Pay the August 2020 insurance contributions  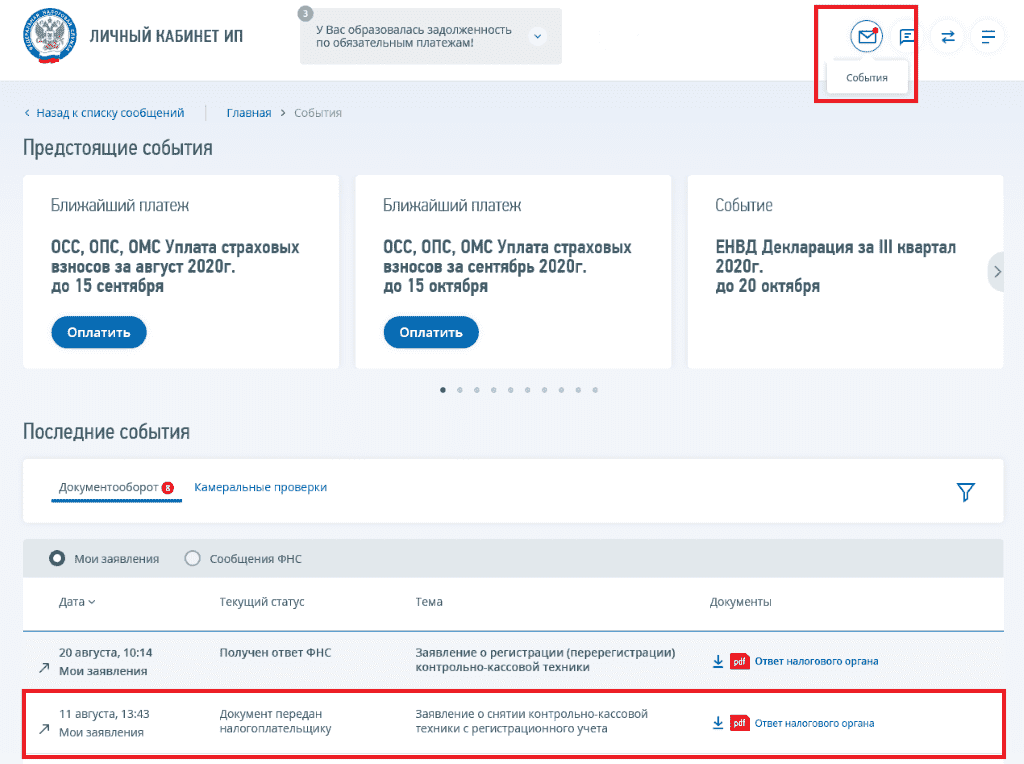(x=99, y=332)
